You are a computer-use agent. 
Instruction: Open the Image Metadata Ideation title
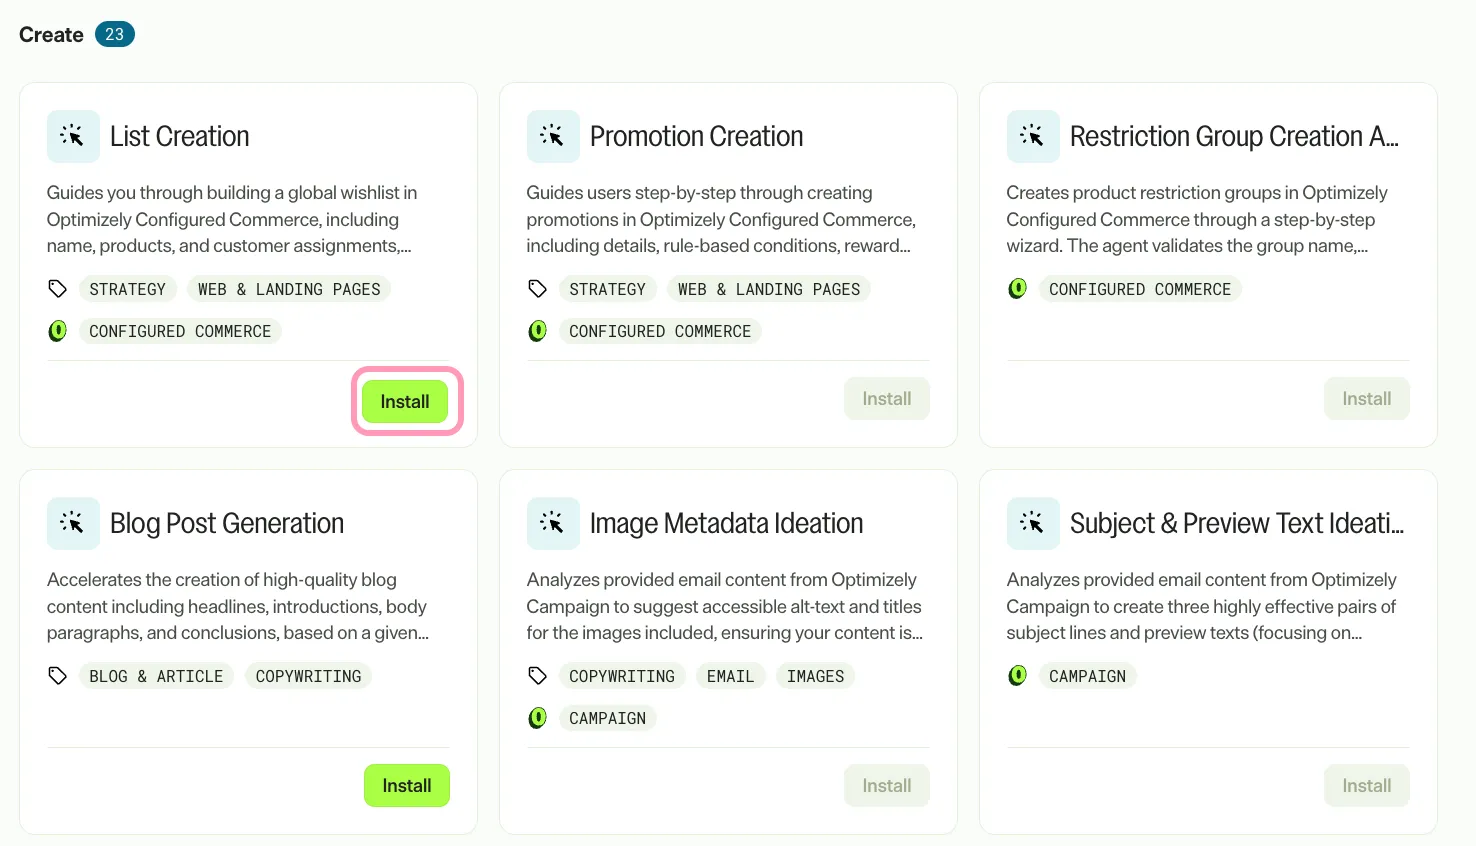coord(727,523)
